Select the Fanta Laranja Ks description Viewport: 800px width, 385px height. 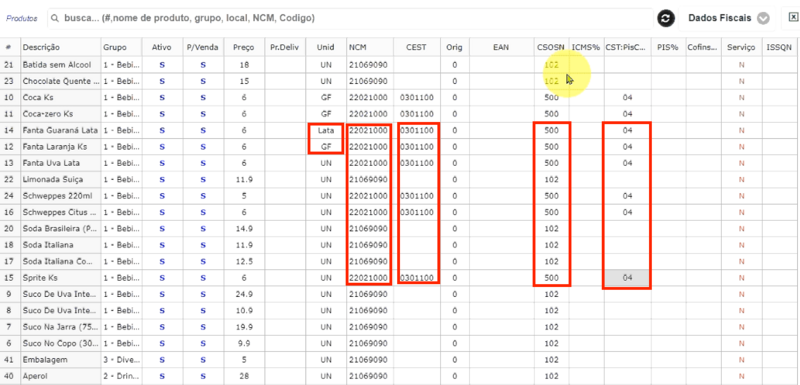55,147
